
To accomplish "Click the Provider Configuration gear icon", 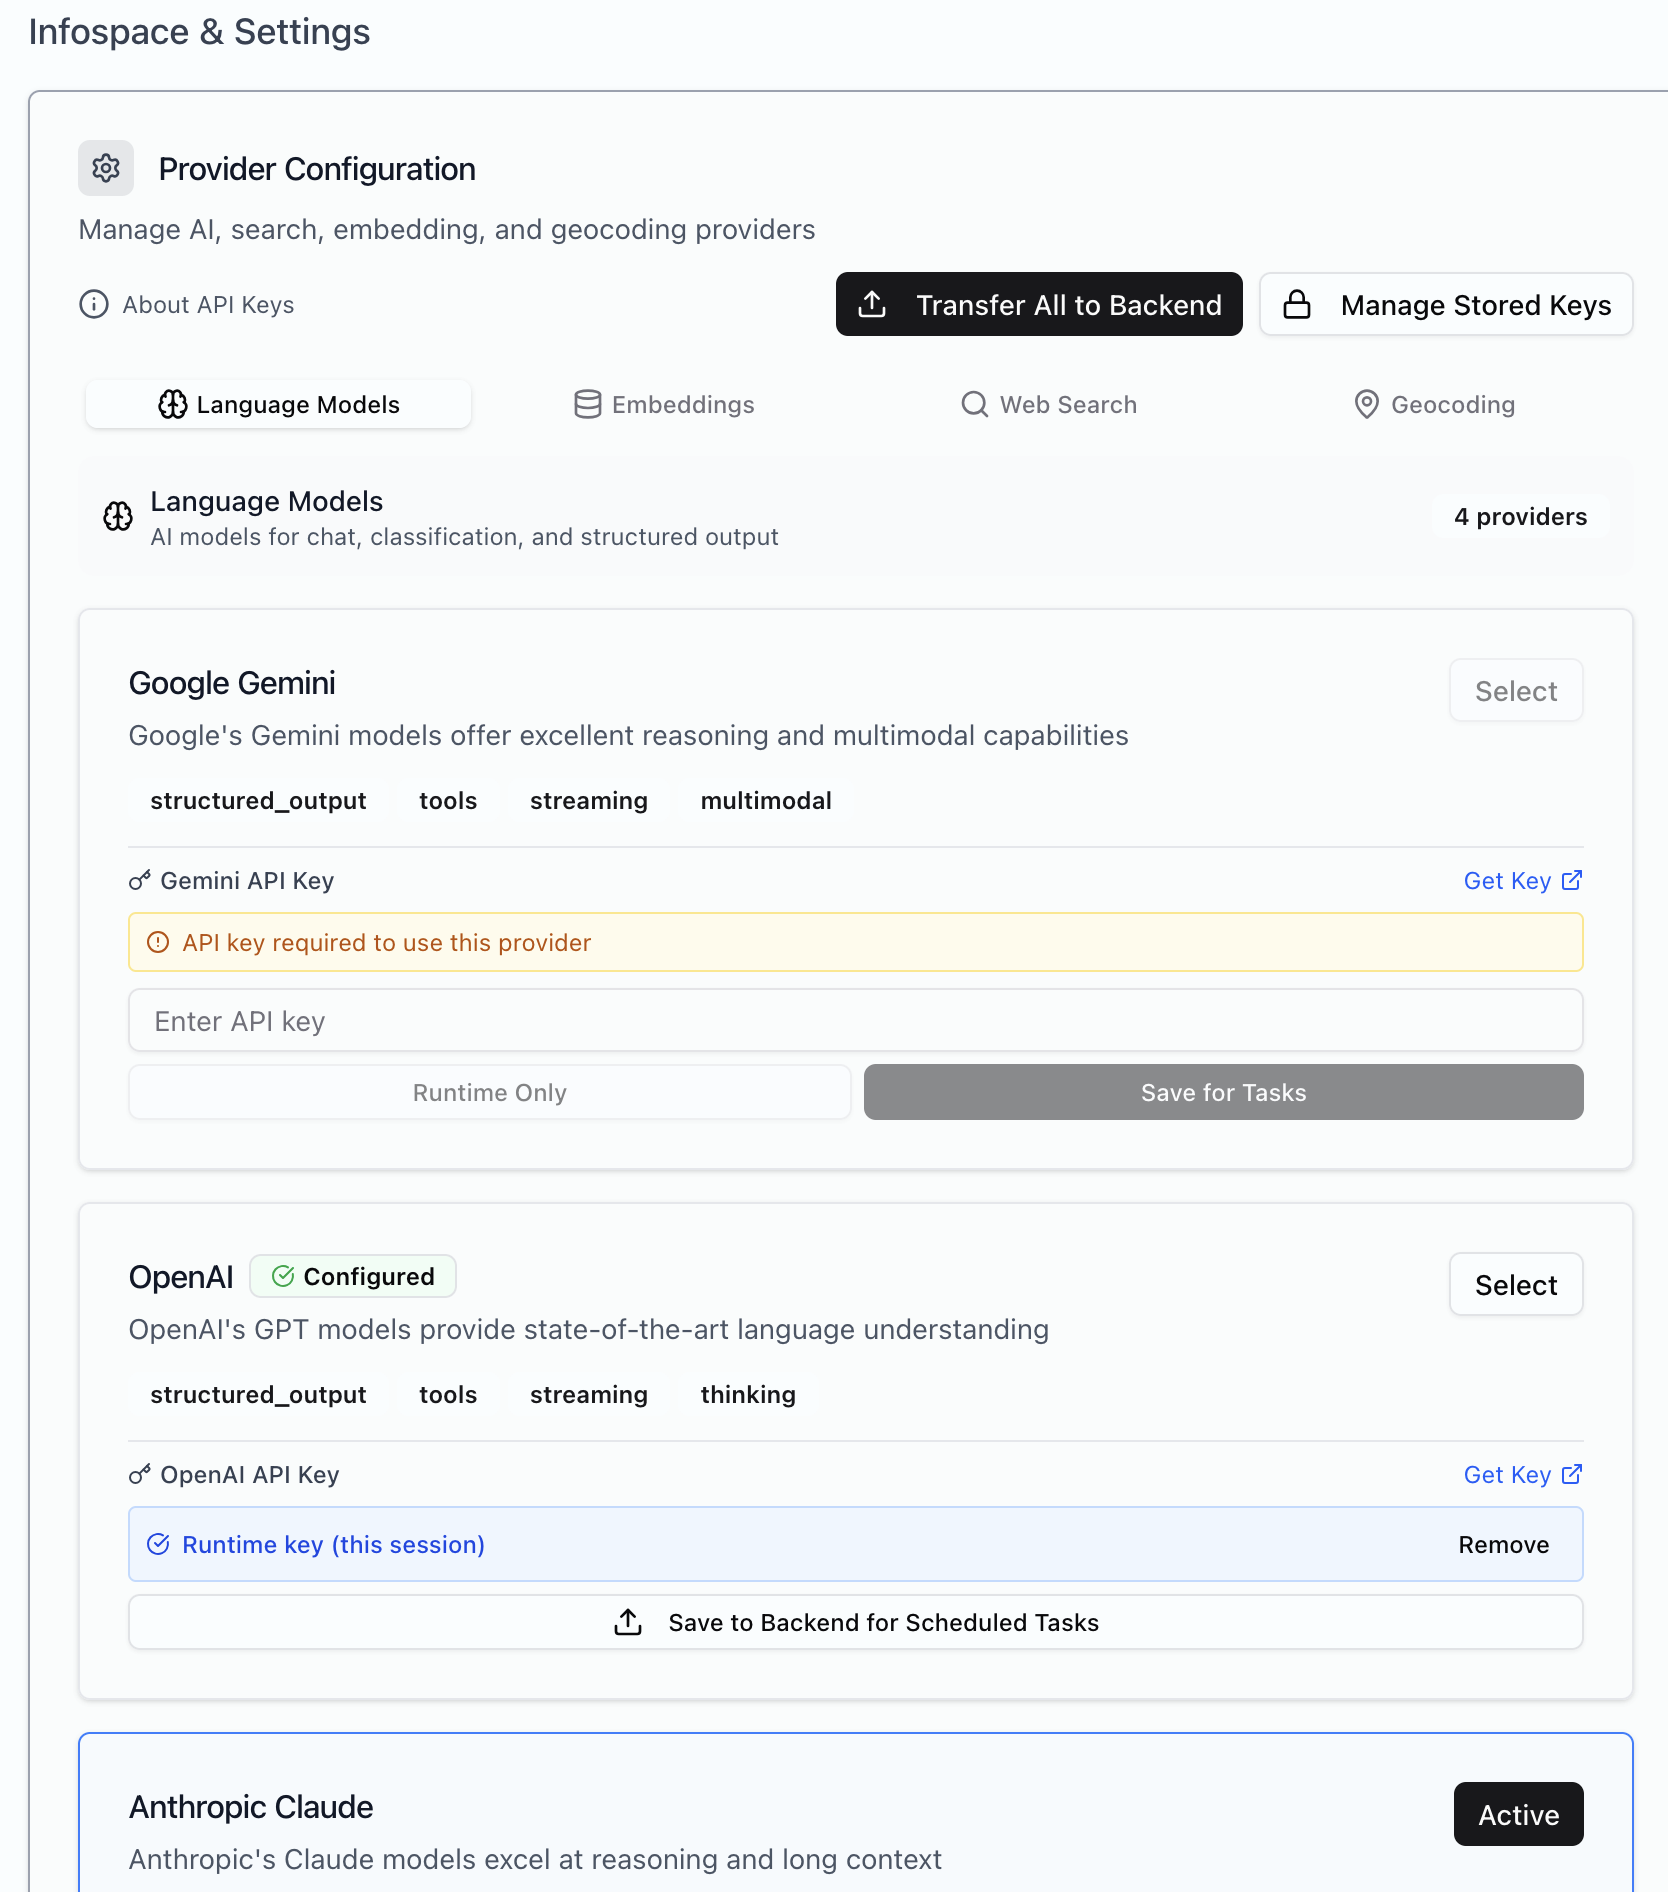I will coord(106,168).
